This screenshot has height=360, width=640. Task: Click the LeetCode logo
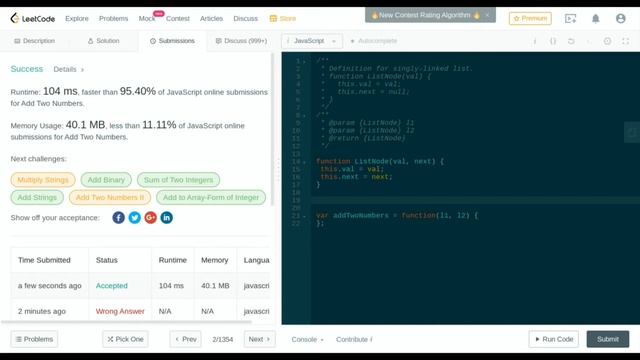[33, 18]
